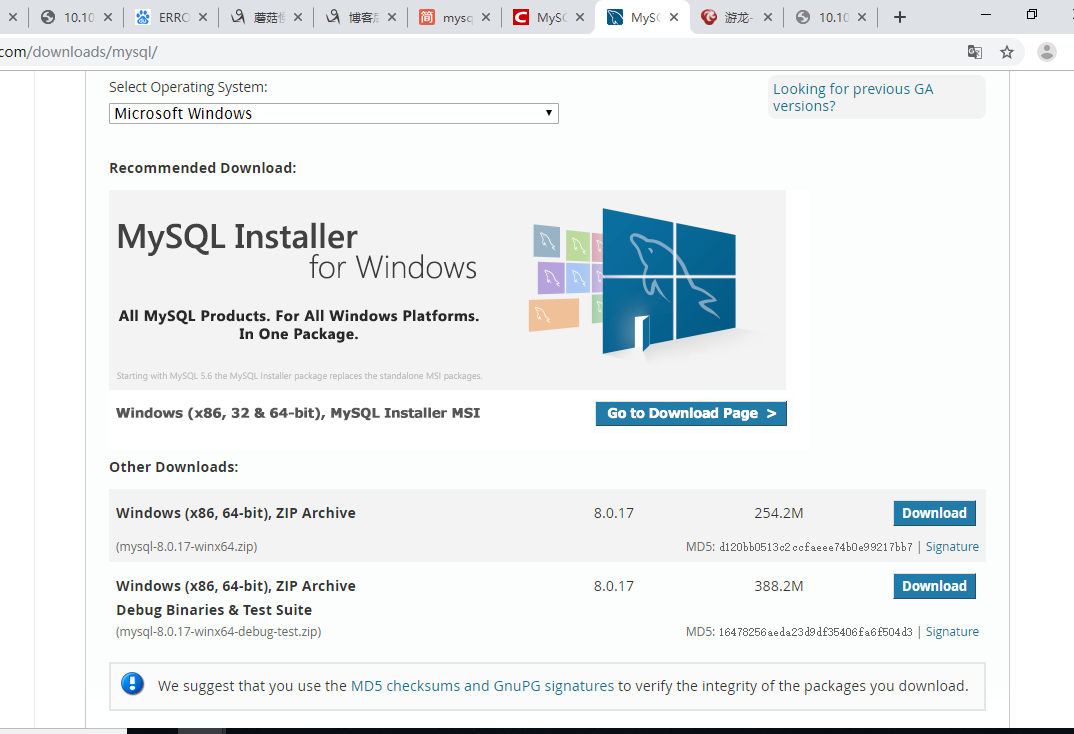Click the Recommended Download heading

(203, 168)
